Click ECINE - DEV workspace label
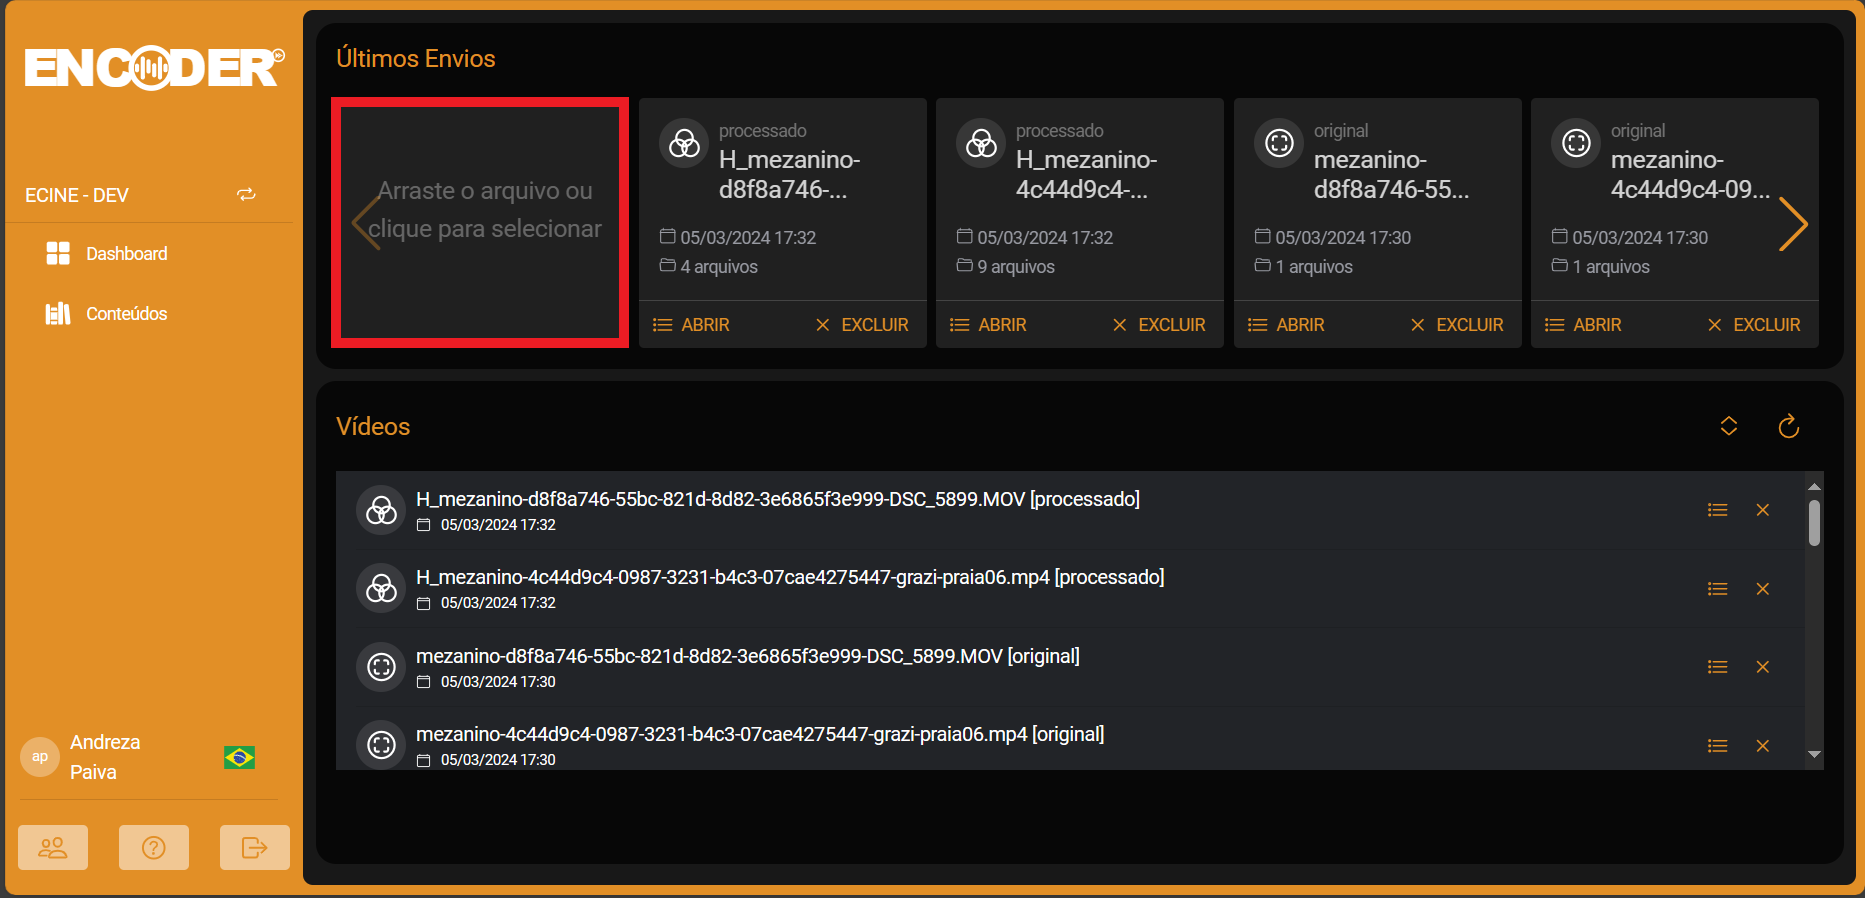The height and width of the screenshot is (898, 1865). click(x=77, y=195)
